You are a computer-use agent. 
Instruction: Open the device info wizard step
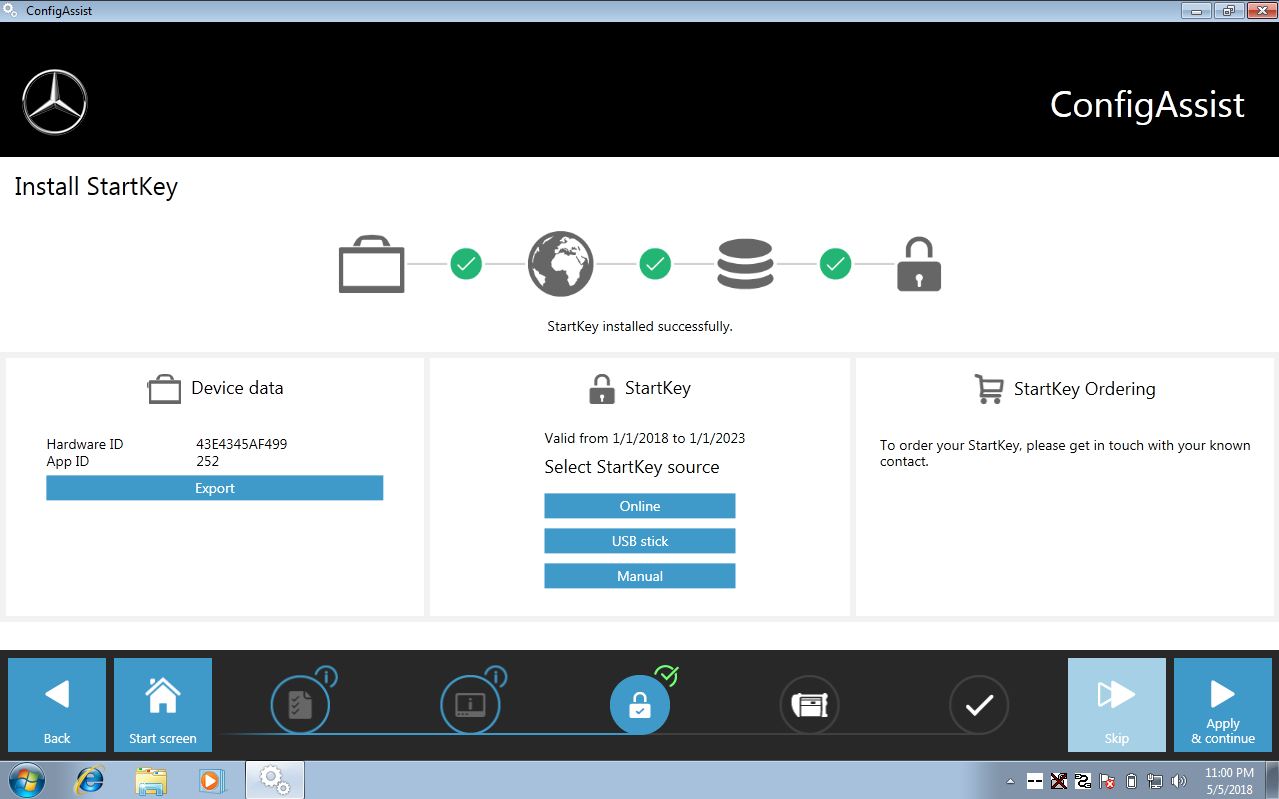tap(470, 705)
